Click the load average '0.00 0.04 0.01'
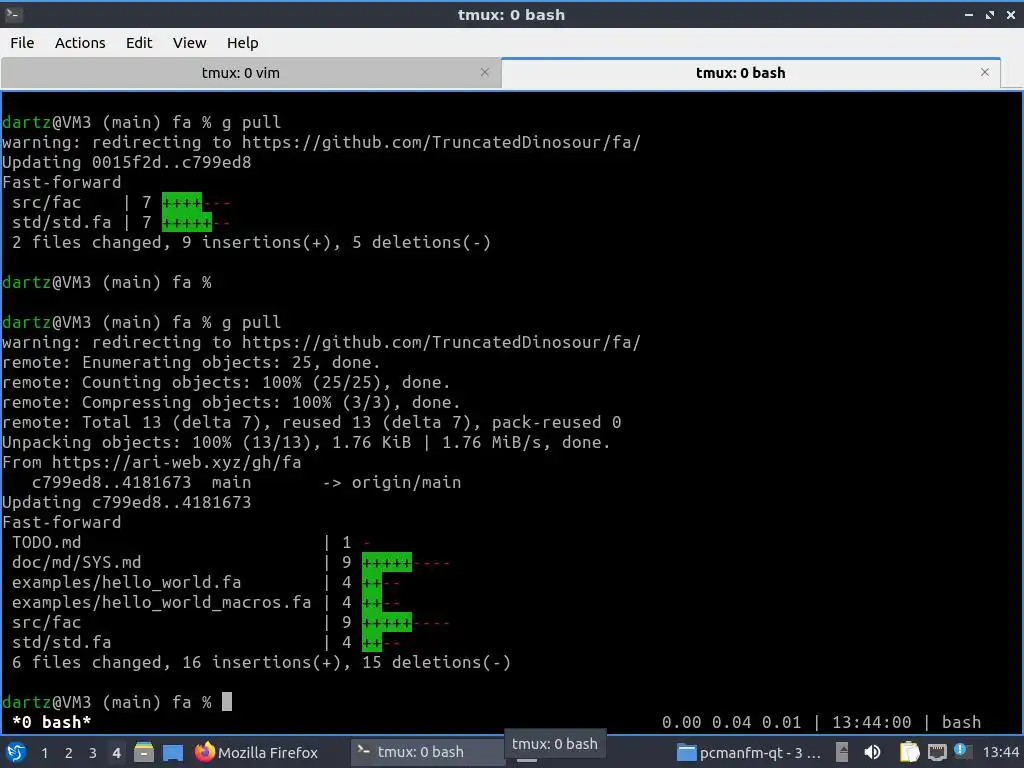 (731, 722)
